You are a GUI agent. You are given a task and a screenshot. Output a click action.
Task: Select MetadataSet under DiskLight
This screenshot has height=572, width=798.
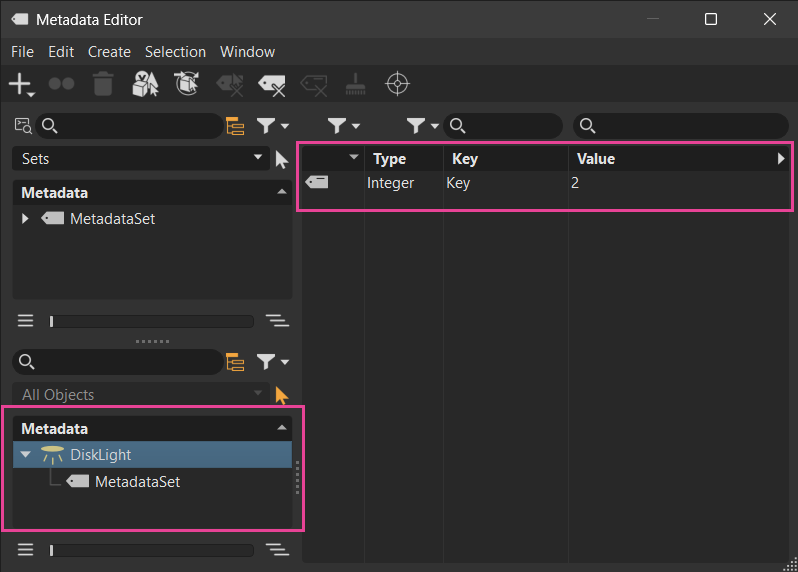[137, 481]
